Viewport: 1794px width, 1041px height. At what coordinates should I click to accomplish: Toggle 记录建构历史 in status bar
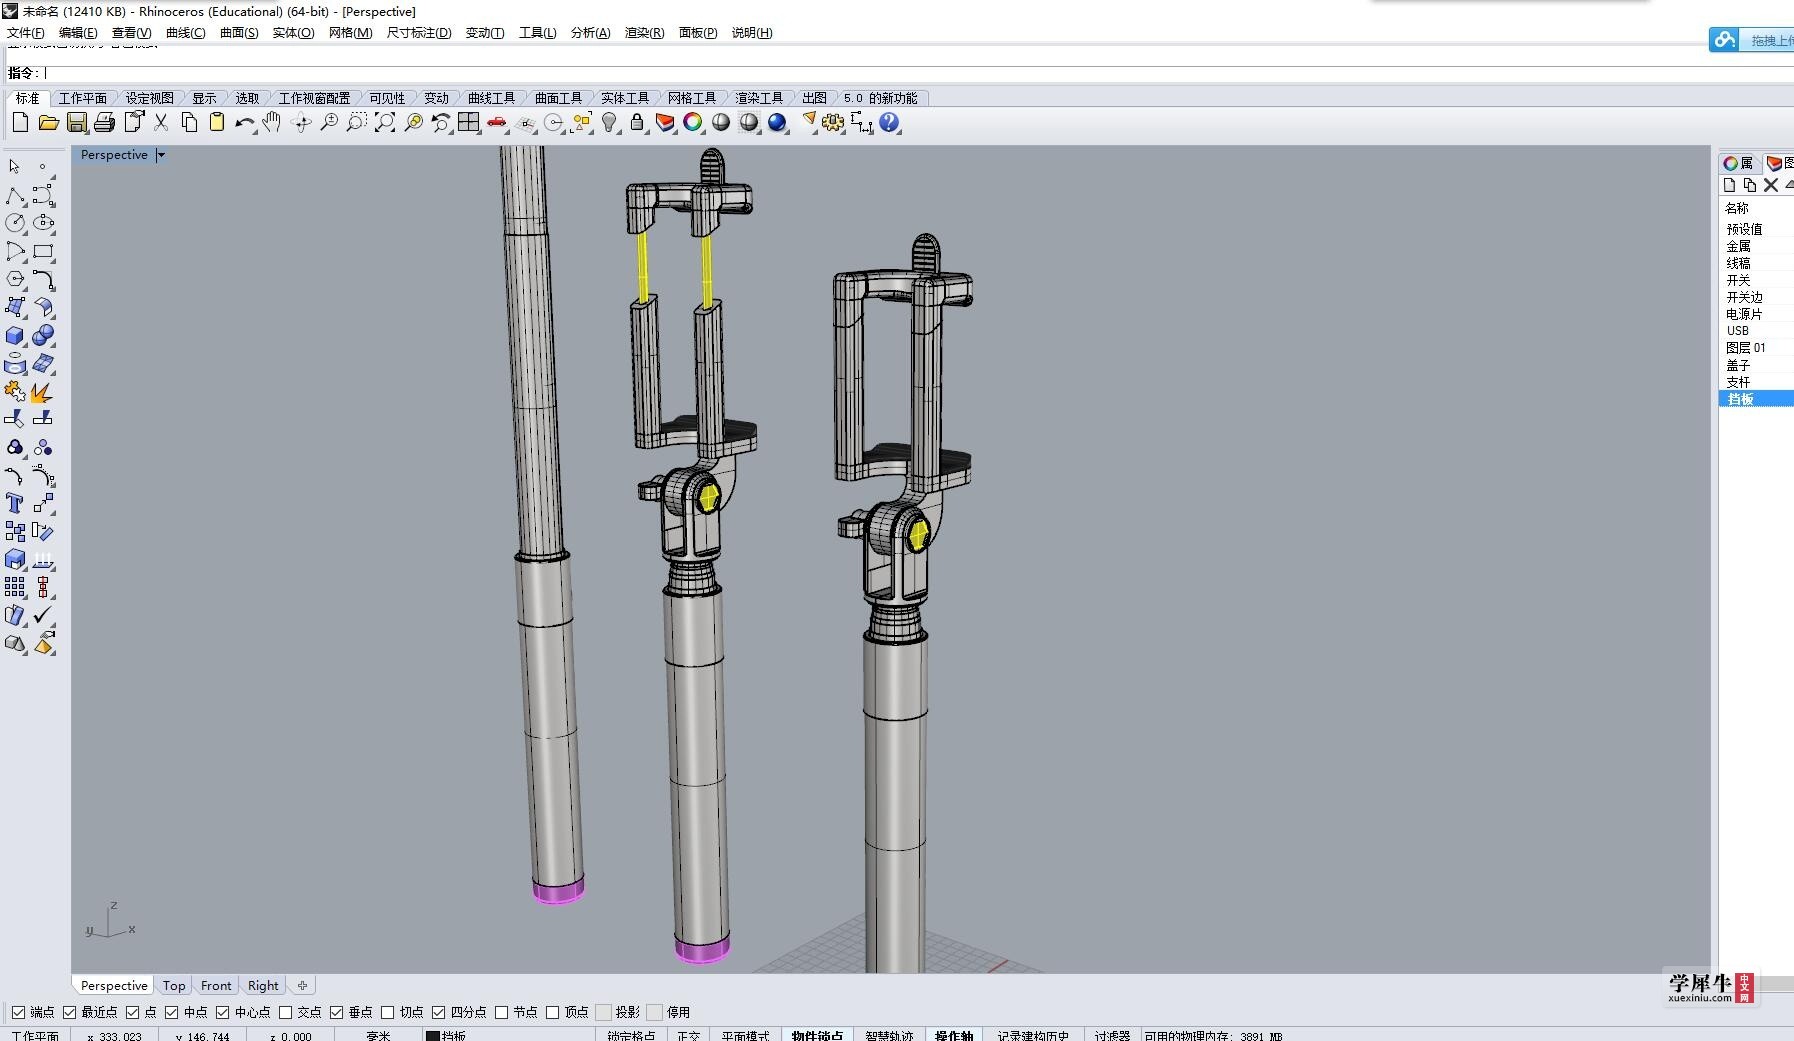pyautogui.click(x=1033, y=1035)
